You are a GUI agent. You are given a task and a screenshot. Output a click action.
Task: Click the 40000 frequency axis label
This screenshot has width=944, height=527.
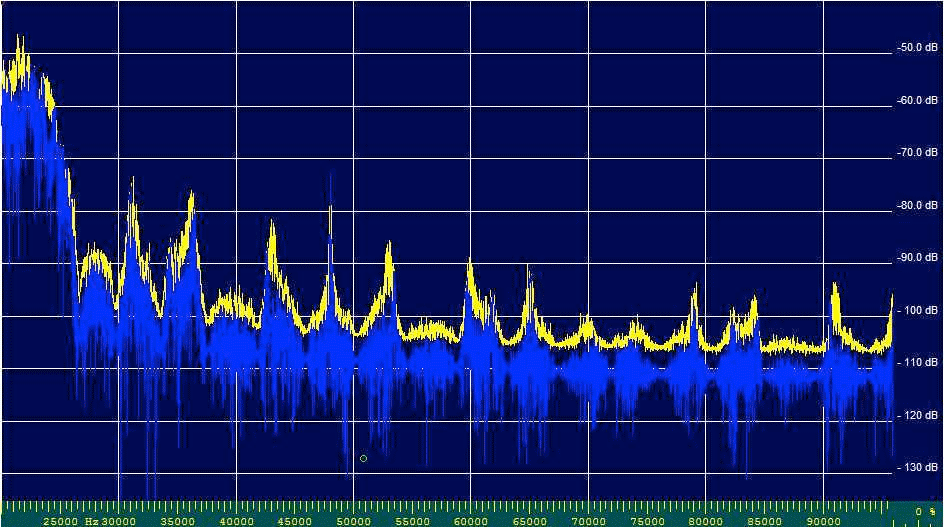236,521
